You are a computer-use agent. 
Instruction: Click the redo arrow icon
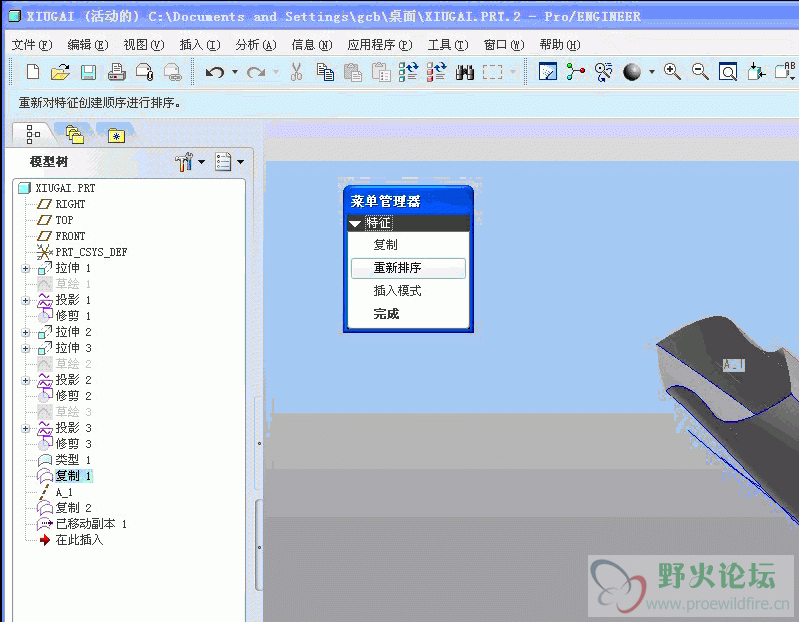[255, 72]
